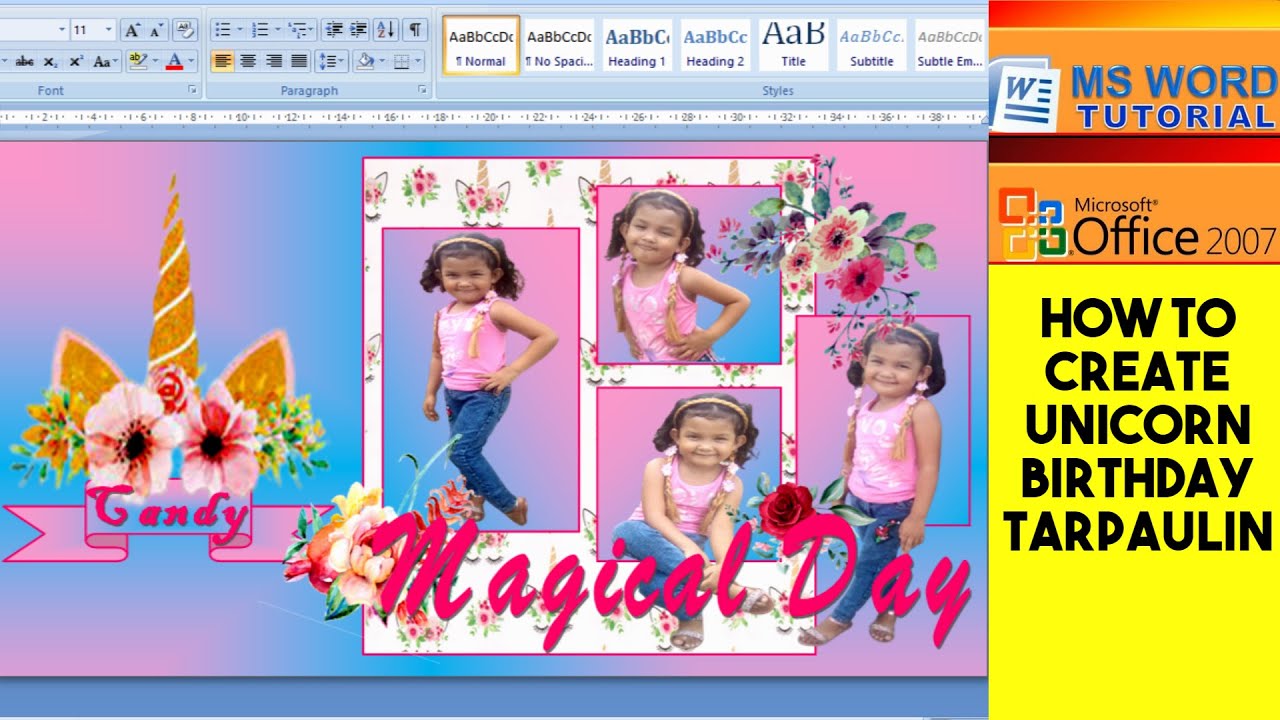The height and width of the screenshot is (720, 1280).
Task: Click the horizontal ruler
Action: (x=493, y=117)
